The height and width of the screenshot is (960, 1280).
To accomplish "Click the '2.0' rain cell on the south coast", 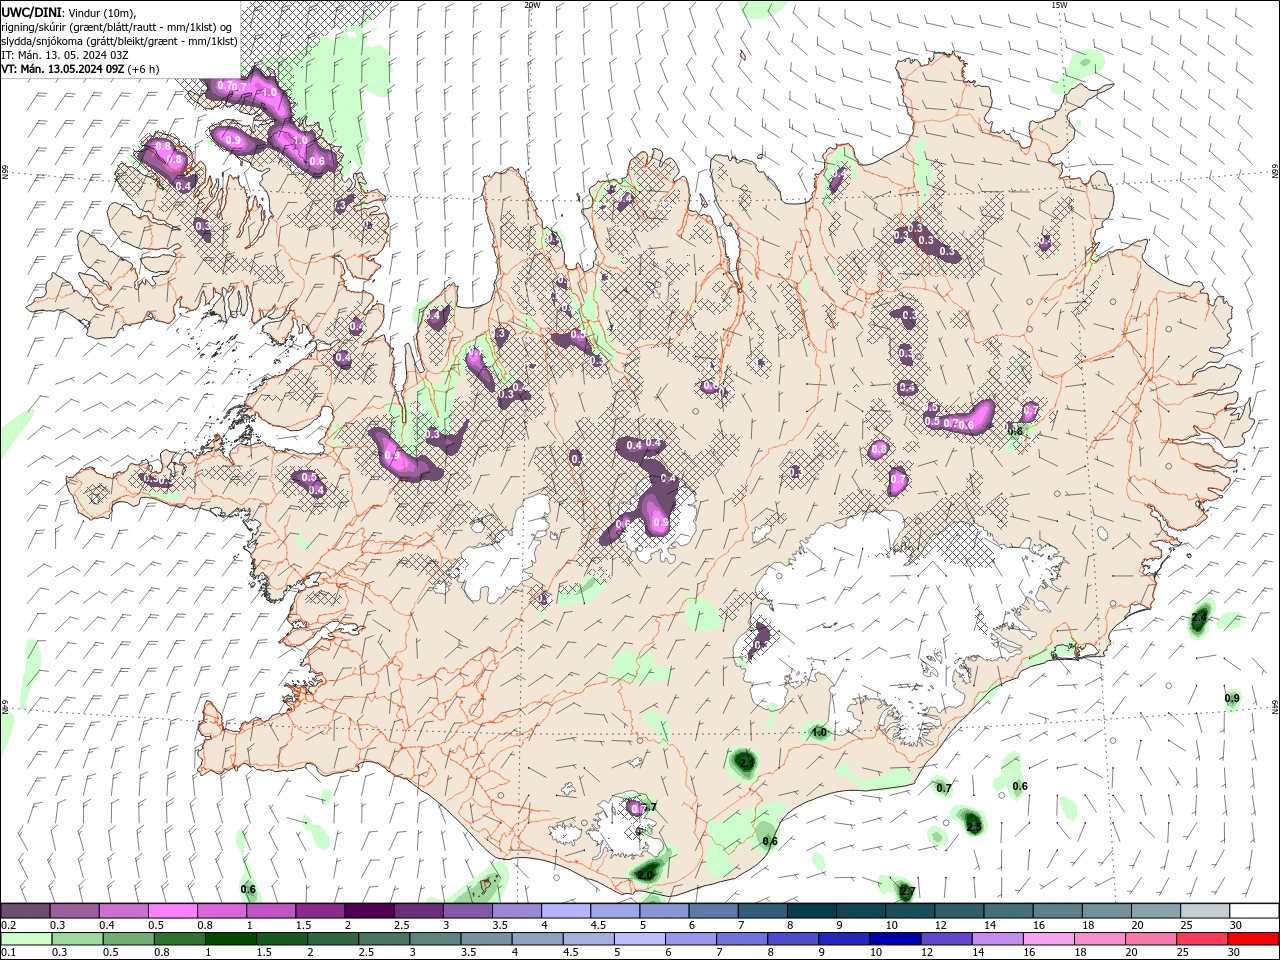I will (x=646, y=874).
